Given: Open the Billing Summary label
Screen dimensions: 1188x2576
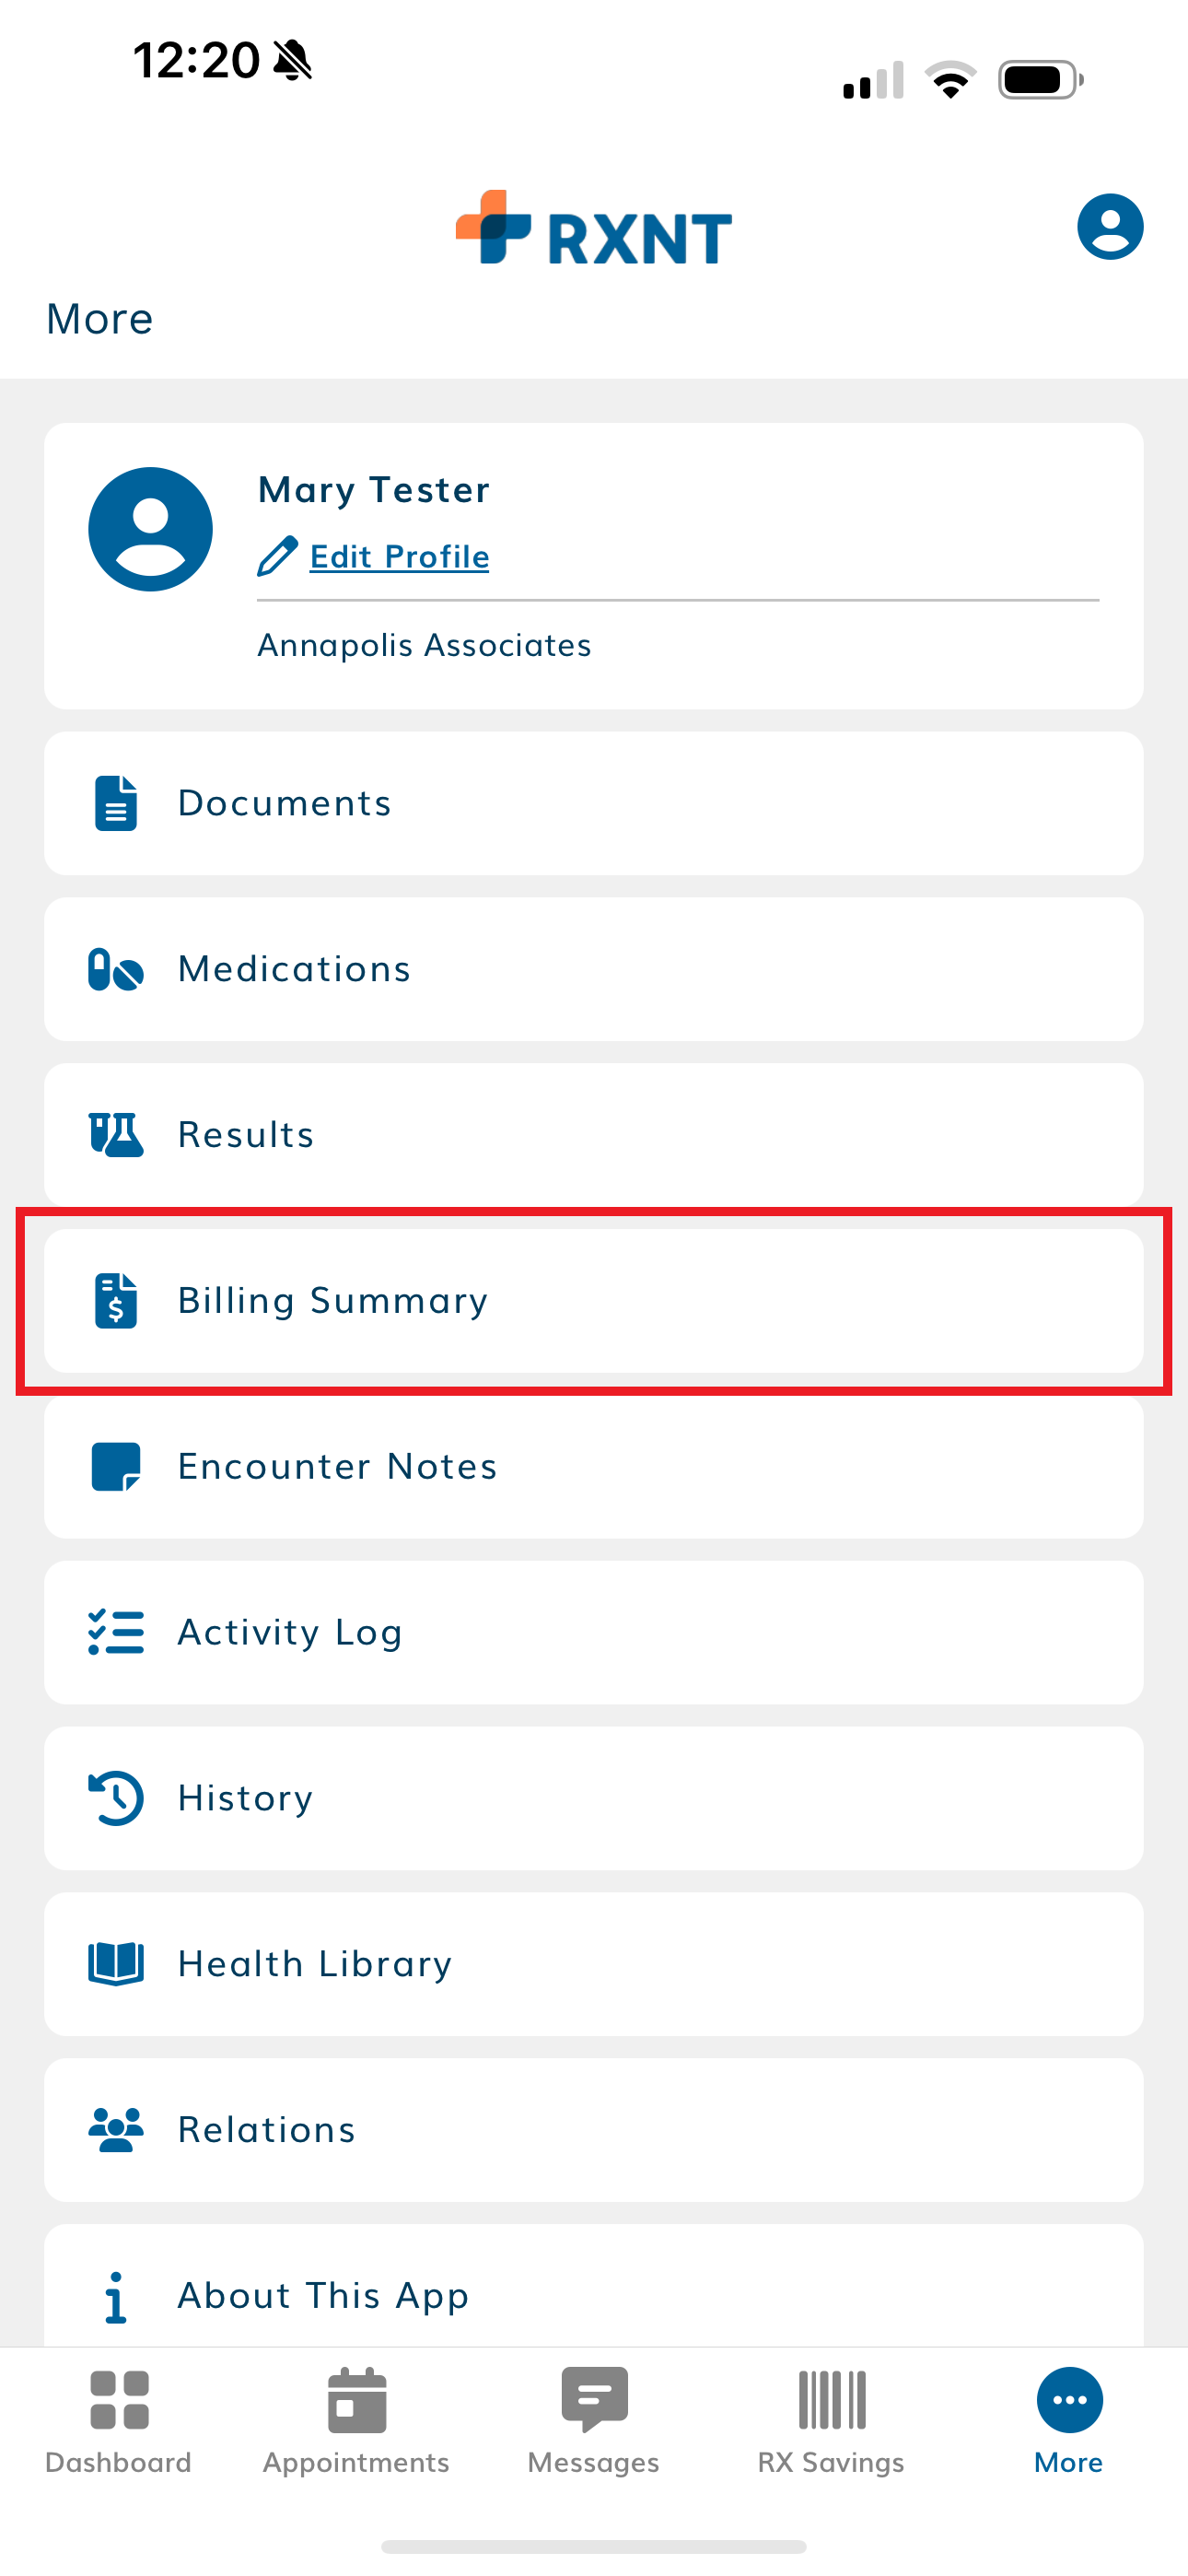Looking at the screenshot, I should (333, 1301).
